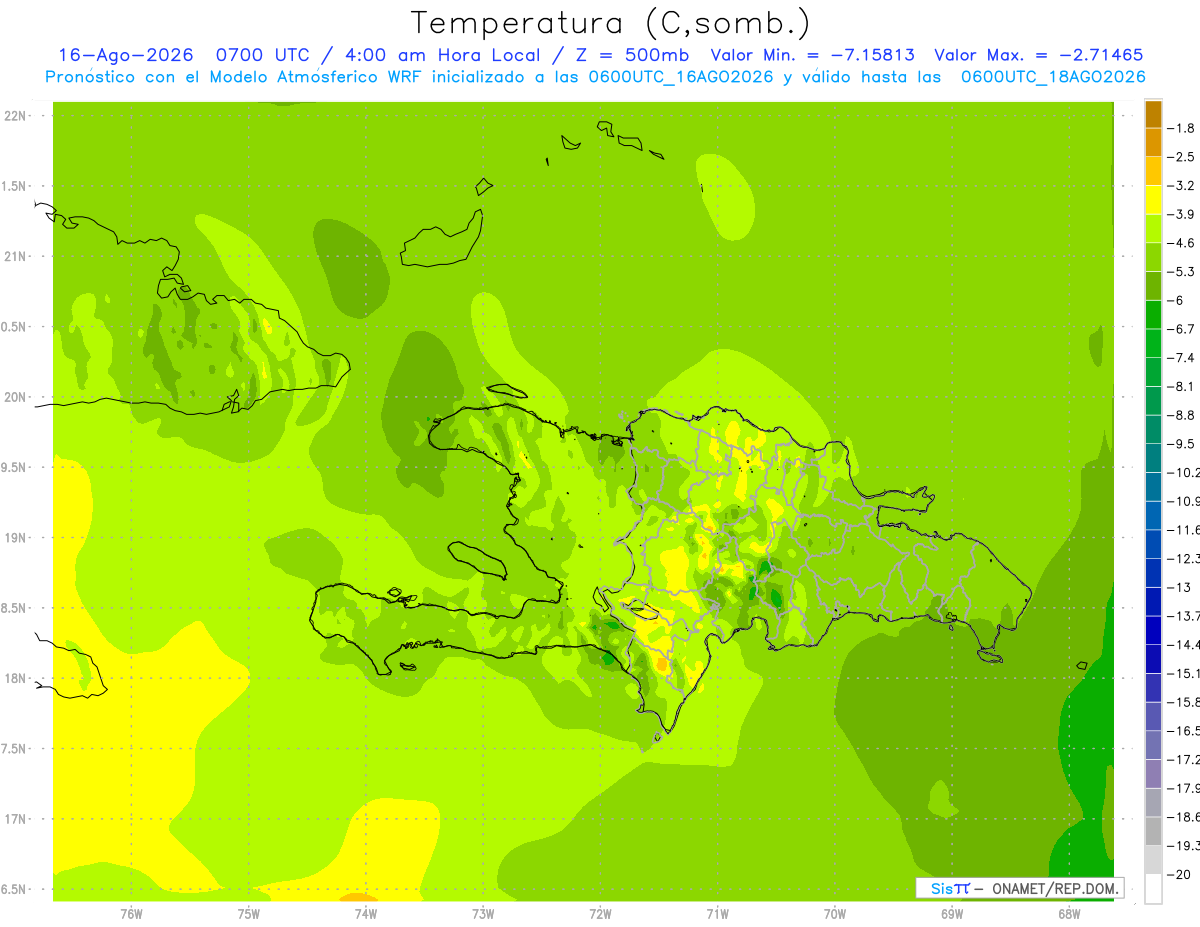Select the '16-Ago-2026' date text

125,55
